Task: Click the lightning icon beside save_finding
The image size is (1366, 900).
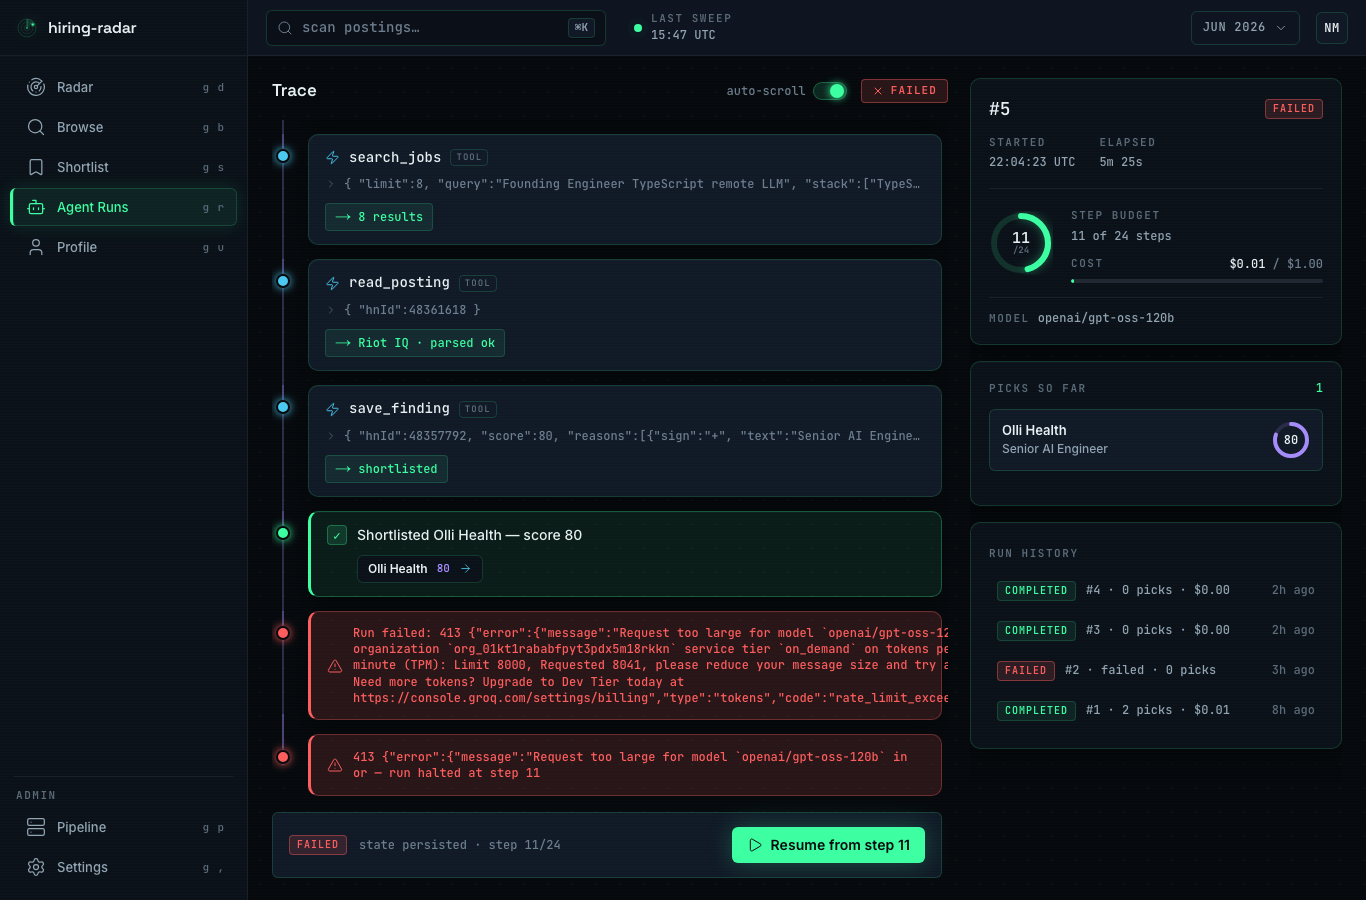Action: pyautogui.click(x=333, y=409)
